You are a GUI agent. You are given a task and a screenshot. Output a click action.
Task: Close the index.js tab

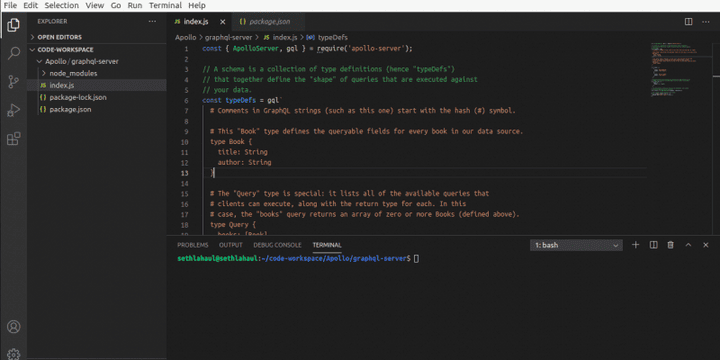[223, 22]
